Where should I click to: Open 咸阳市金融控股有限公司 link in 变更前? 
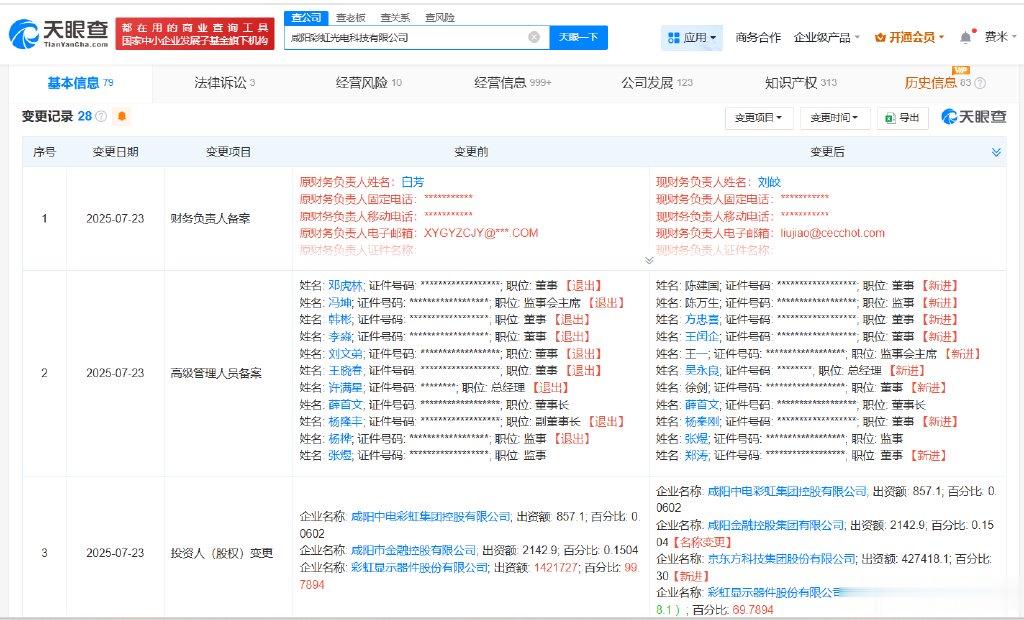pos(413,550)
